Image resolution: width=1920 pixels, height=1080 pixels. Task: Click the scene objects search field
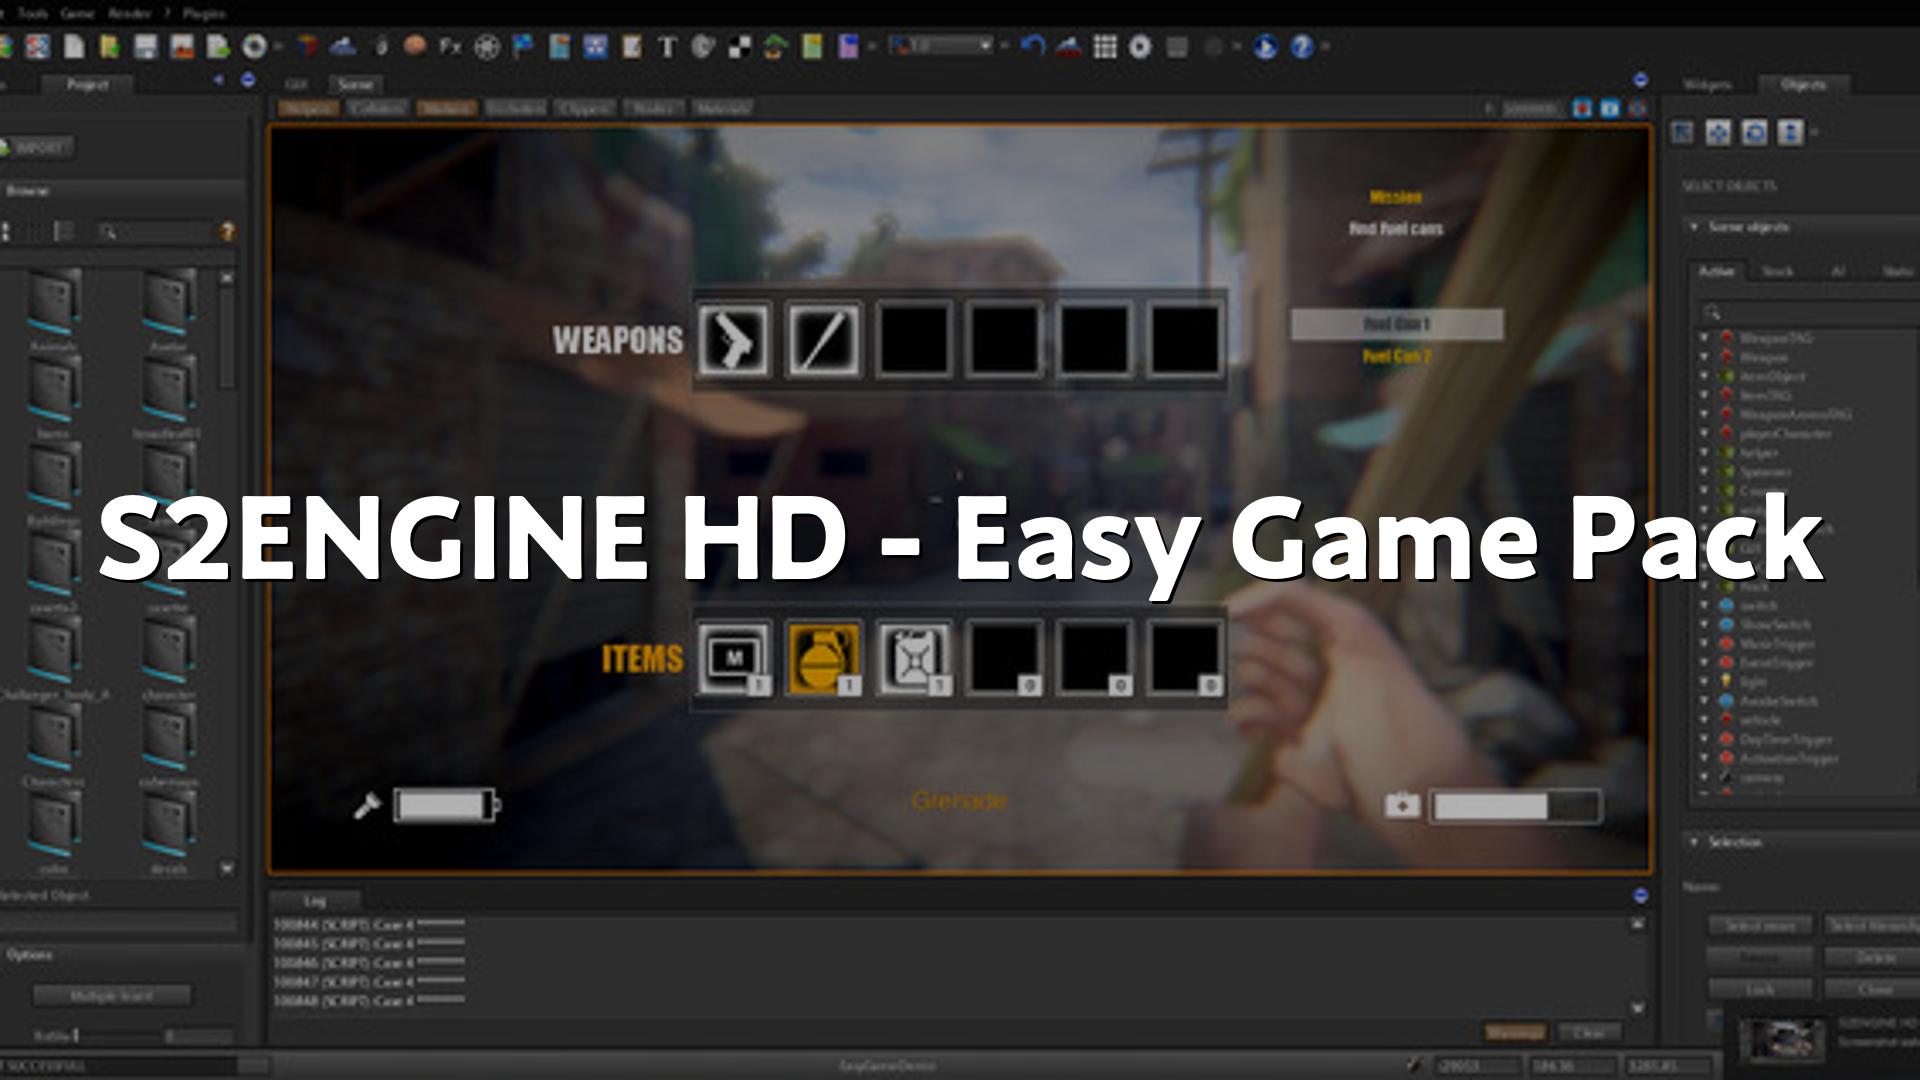tap(1810, 312)
